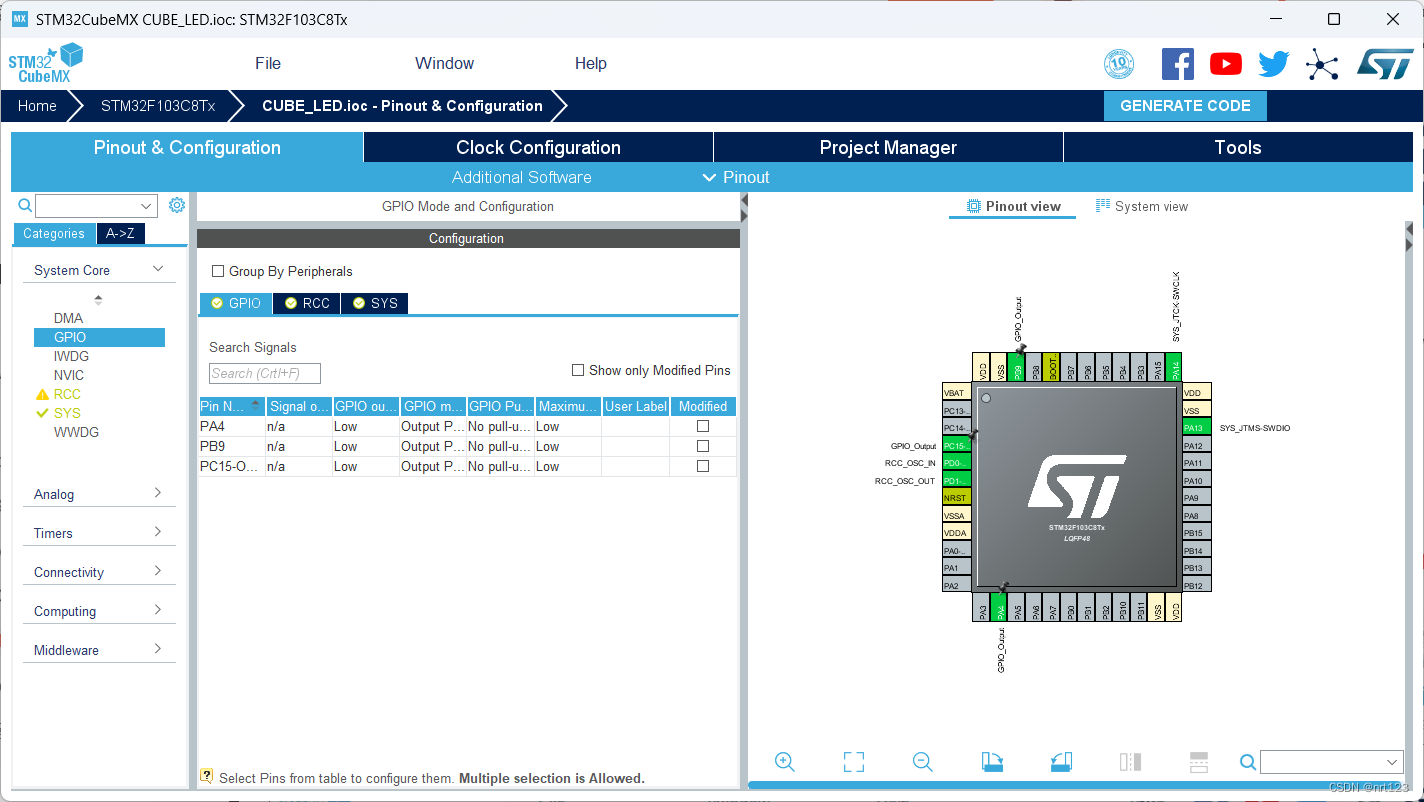Switch to System view of the chip
Viewport: 1424px width, 802px height.
pyautogui.click(x=1142, y=206)
